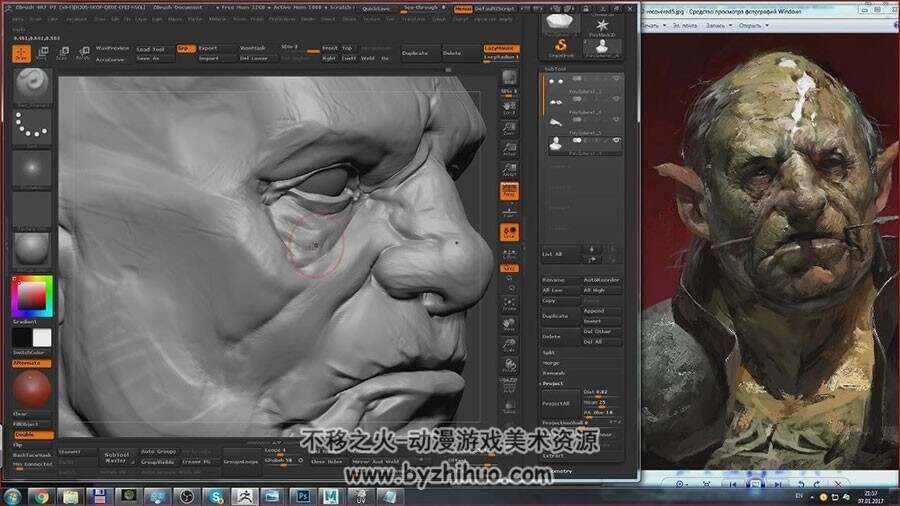Open Эл. почта dropdown in photo viewer
The image size is (900, 506).
pos(685,26)
